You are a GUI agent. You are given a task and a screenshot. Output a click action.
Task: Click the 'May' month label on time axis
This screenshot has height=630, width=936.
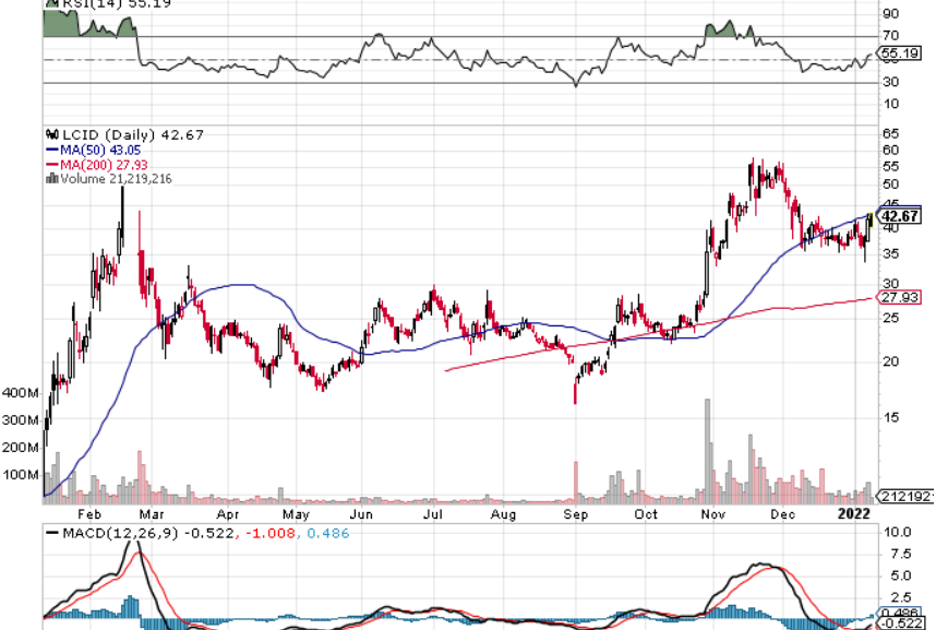coord(295,514)
